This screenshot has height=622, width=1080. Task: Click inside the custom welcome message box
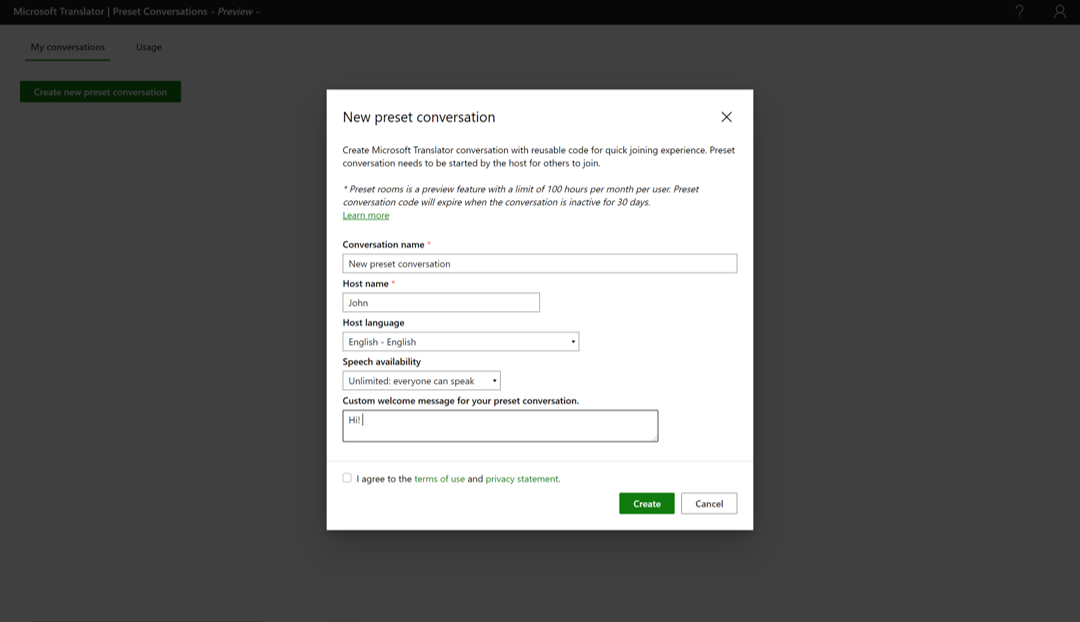coord(500,426)
